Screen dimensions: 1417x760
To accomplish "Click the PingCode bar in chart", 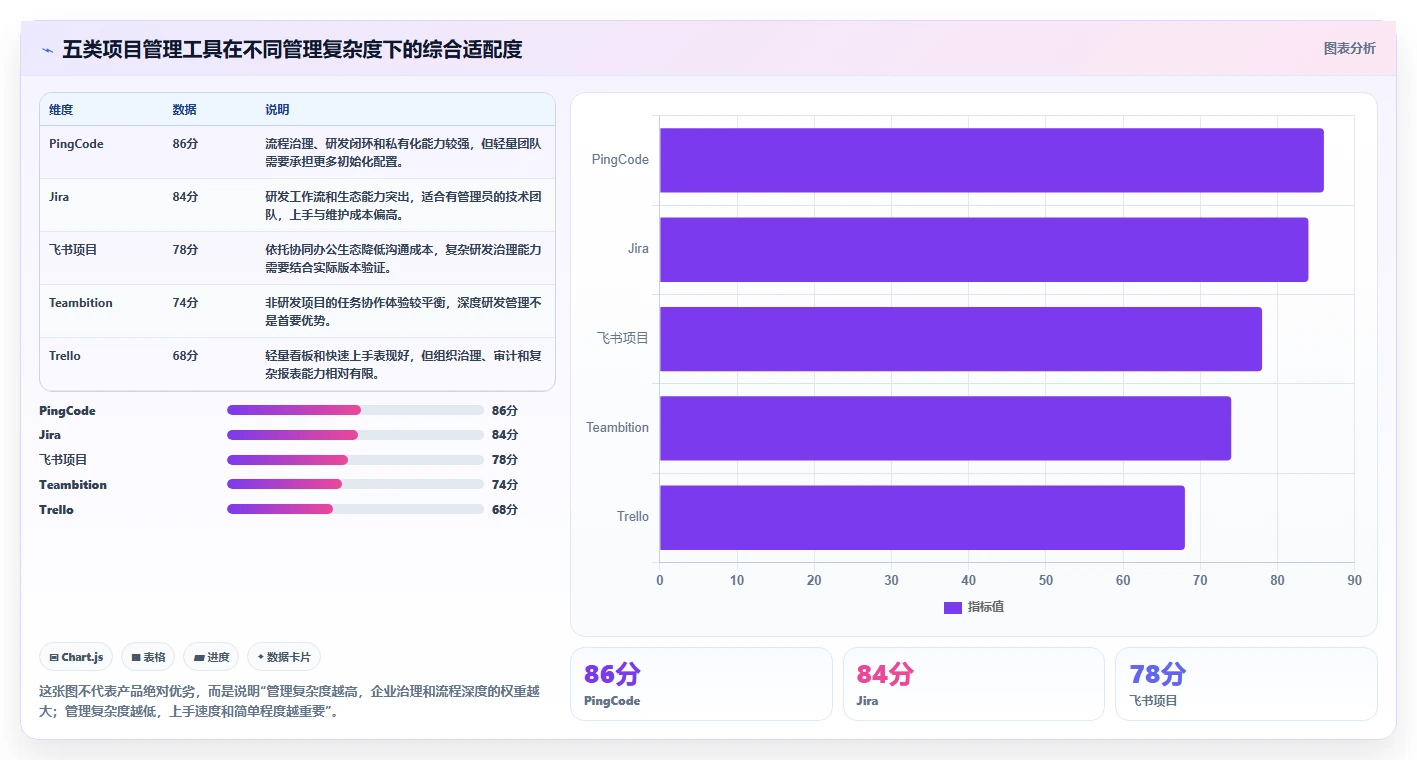I will tap(991, 160).
